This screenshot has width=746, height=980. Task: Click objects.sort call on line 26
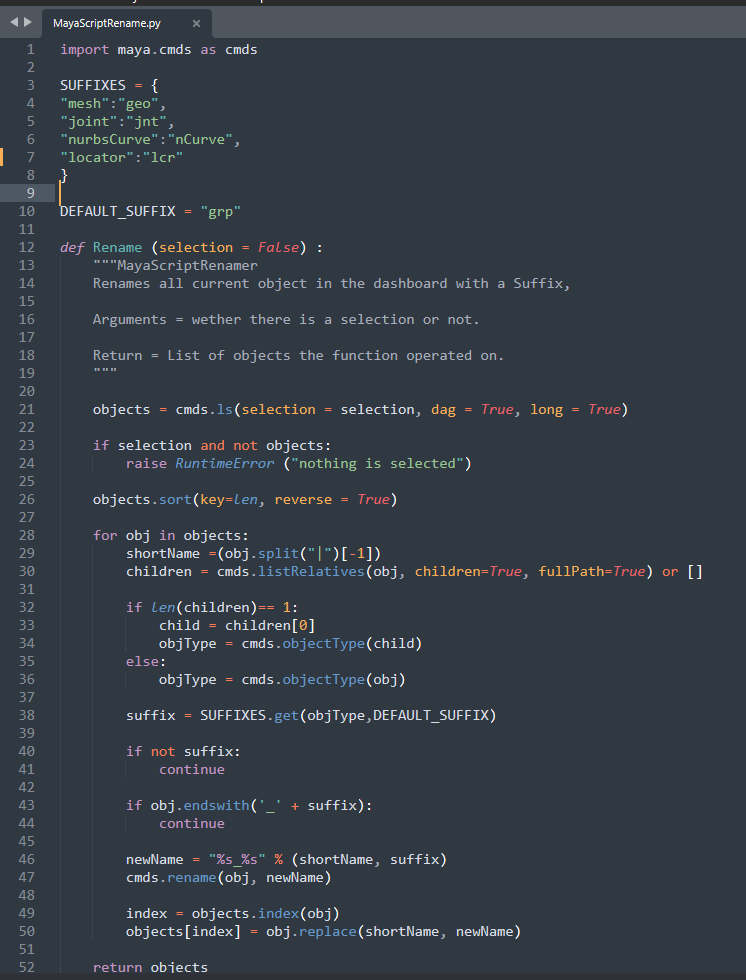[x=245, y=499]
